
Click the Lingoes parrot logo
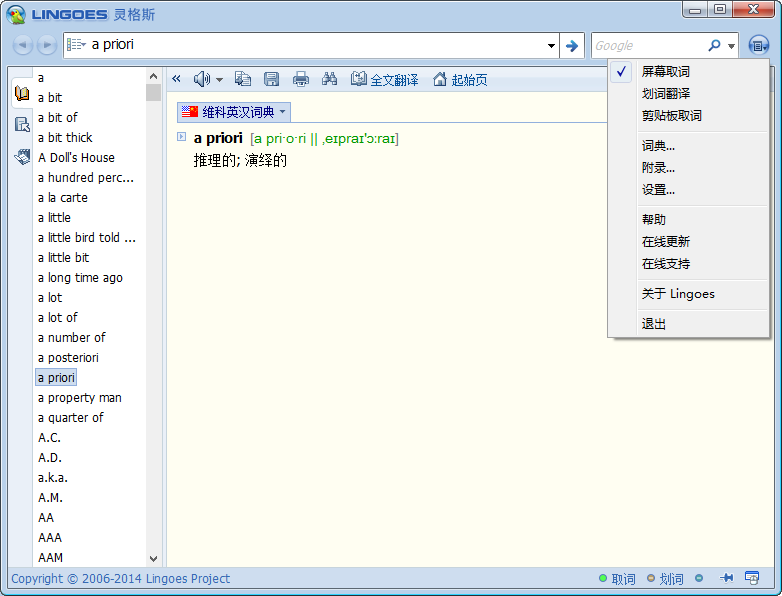tap(16, 14)
